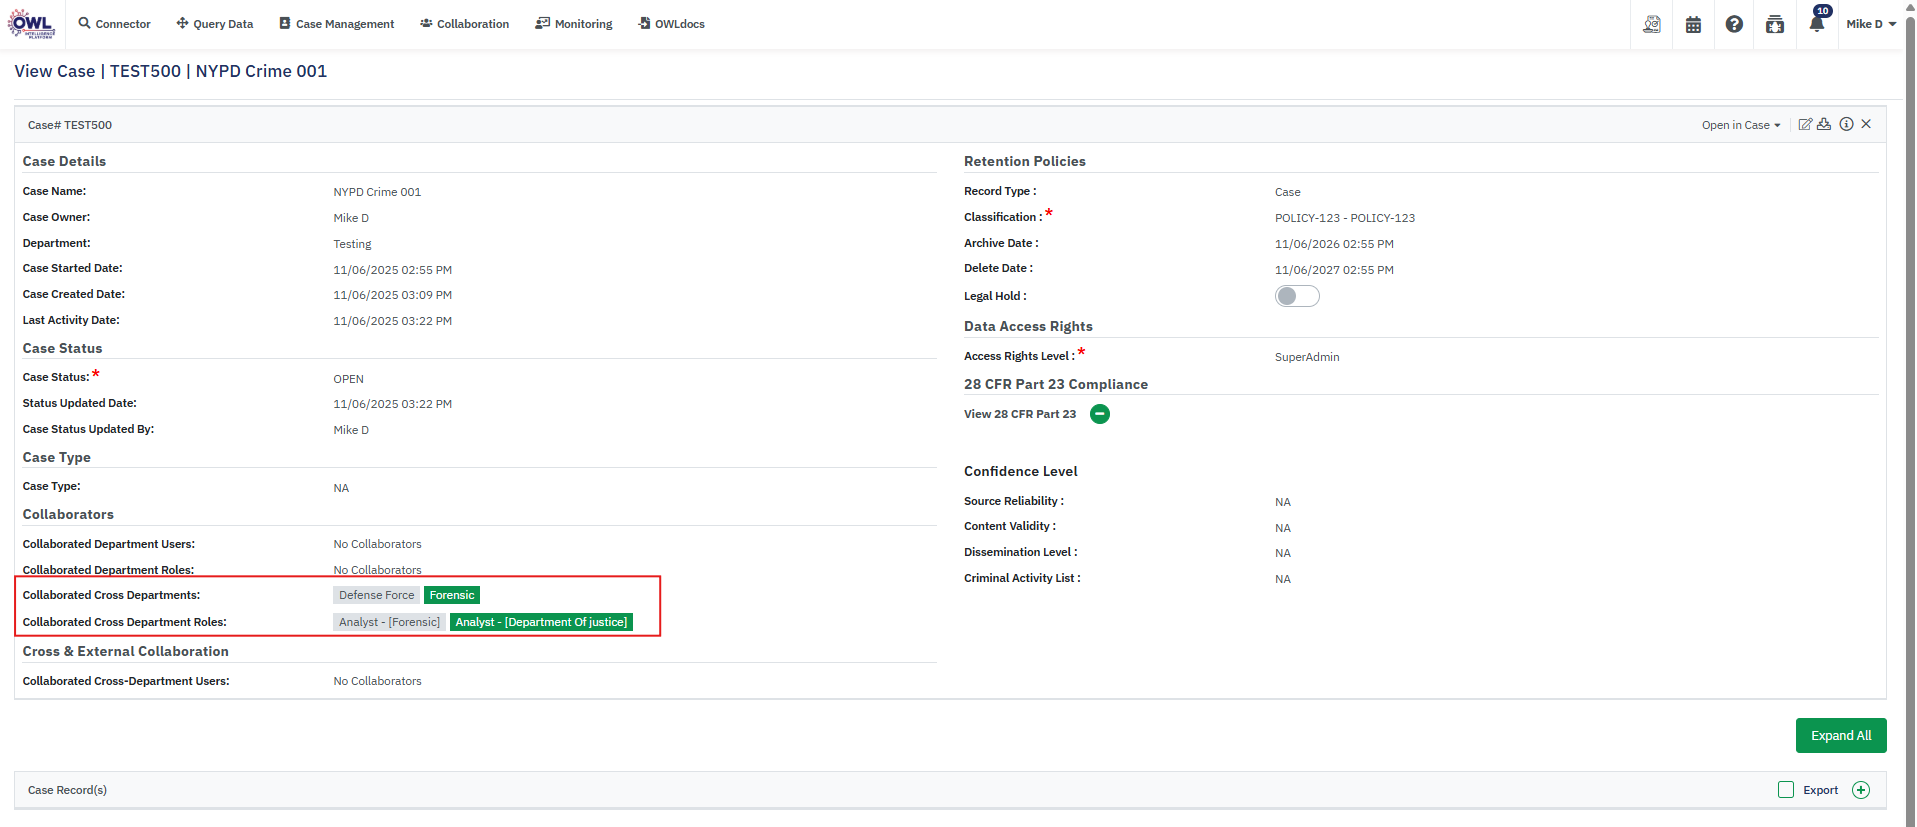Toggle the Legal Hold switch
1917x827 pixels.
pyautogui.click(x=1297, y=296)
